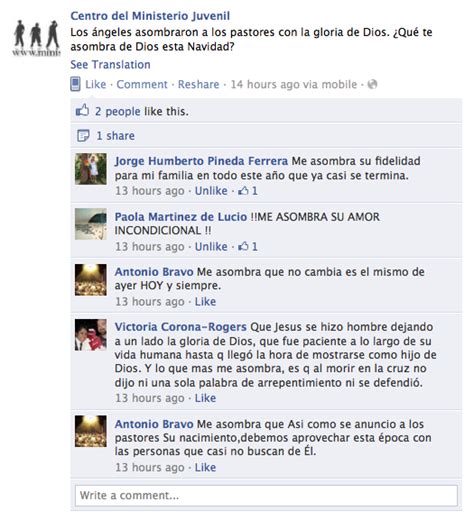The width and height of the screenshot is (474, 520).
Task: Show the list of 2 people who like this
Action: click(118, 111)
